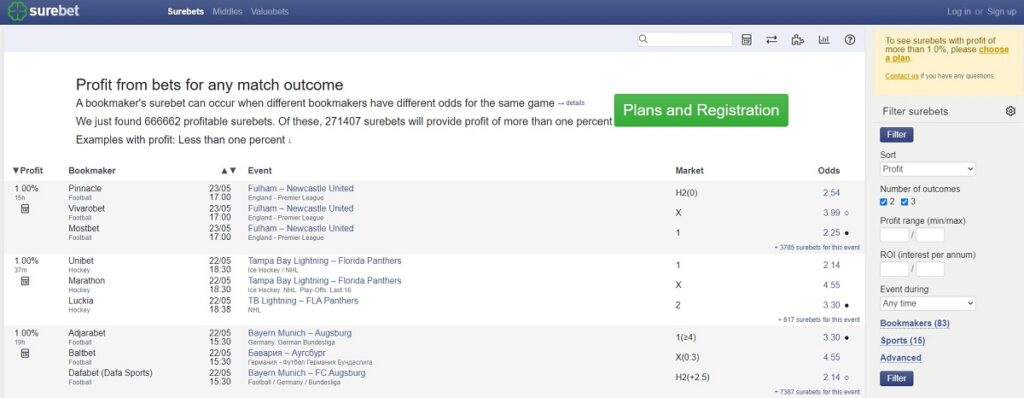
Task: Click Plans and Registration green button
Action: tap(701, 110)
